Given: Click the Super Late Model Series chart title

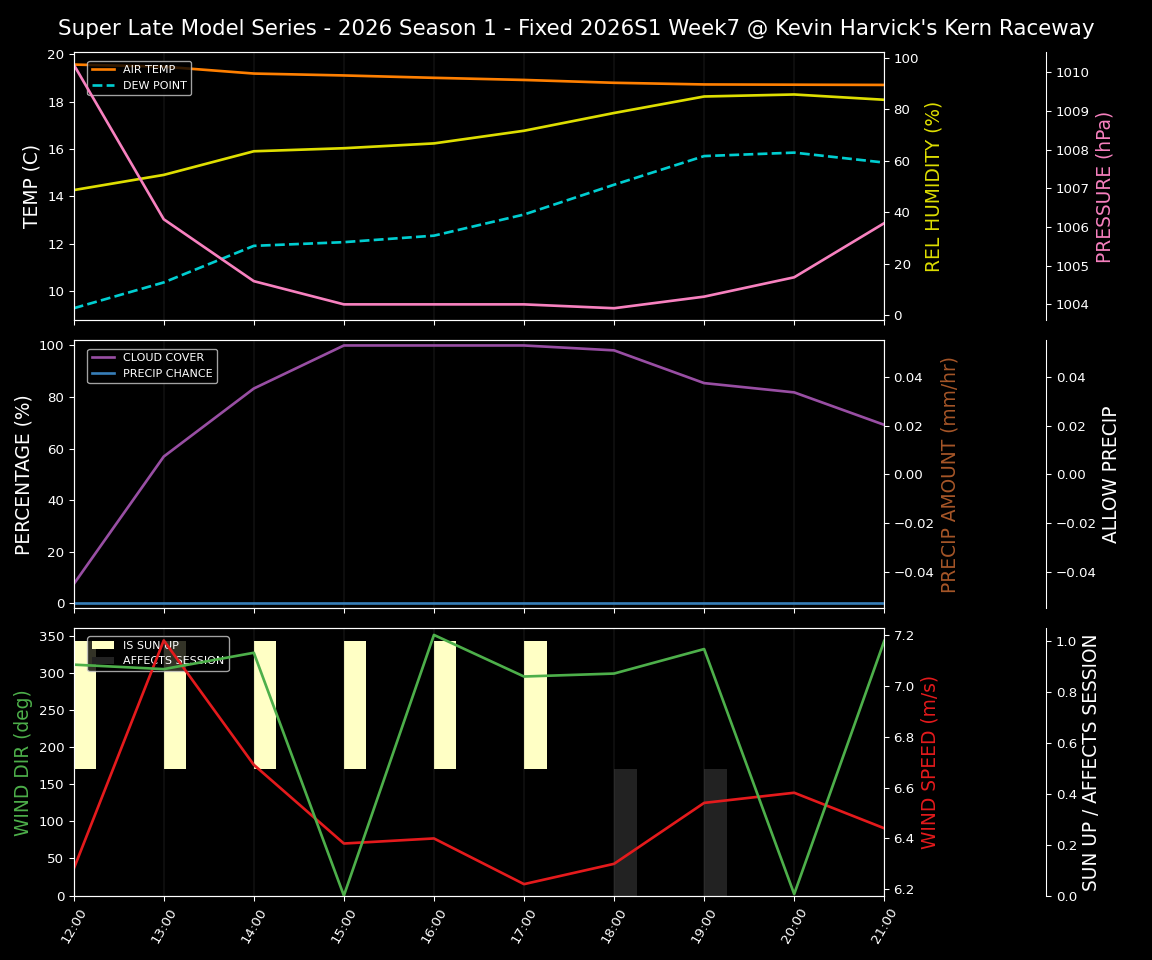Looking at the screenshot, I should coord(576,28).
